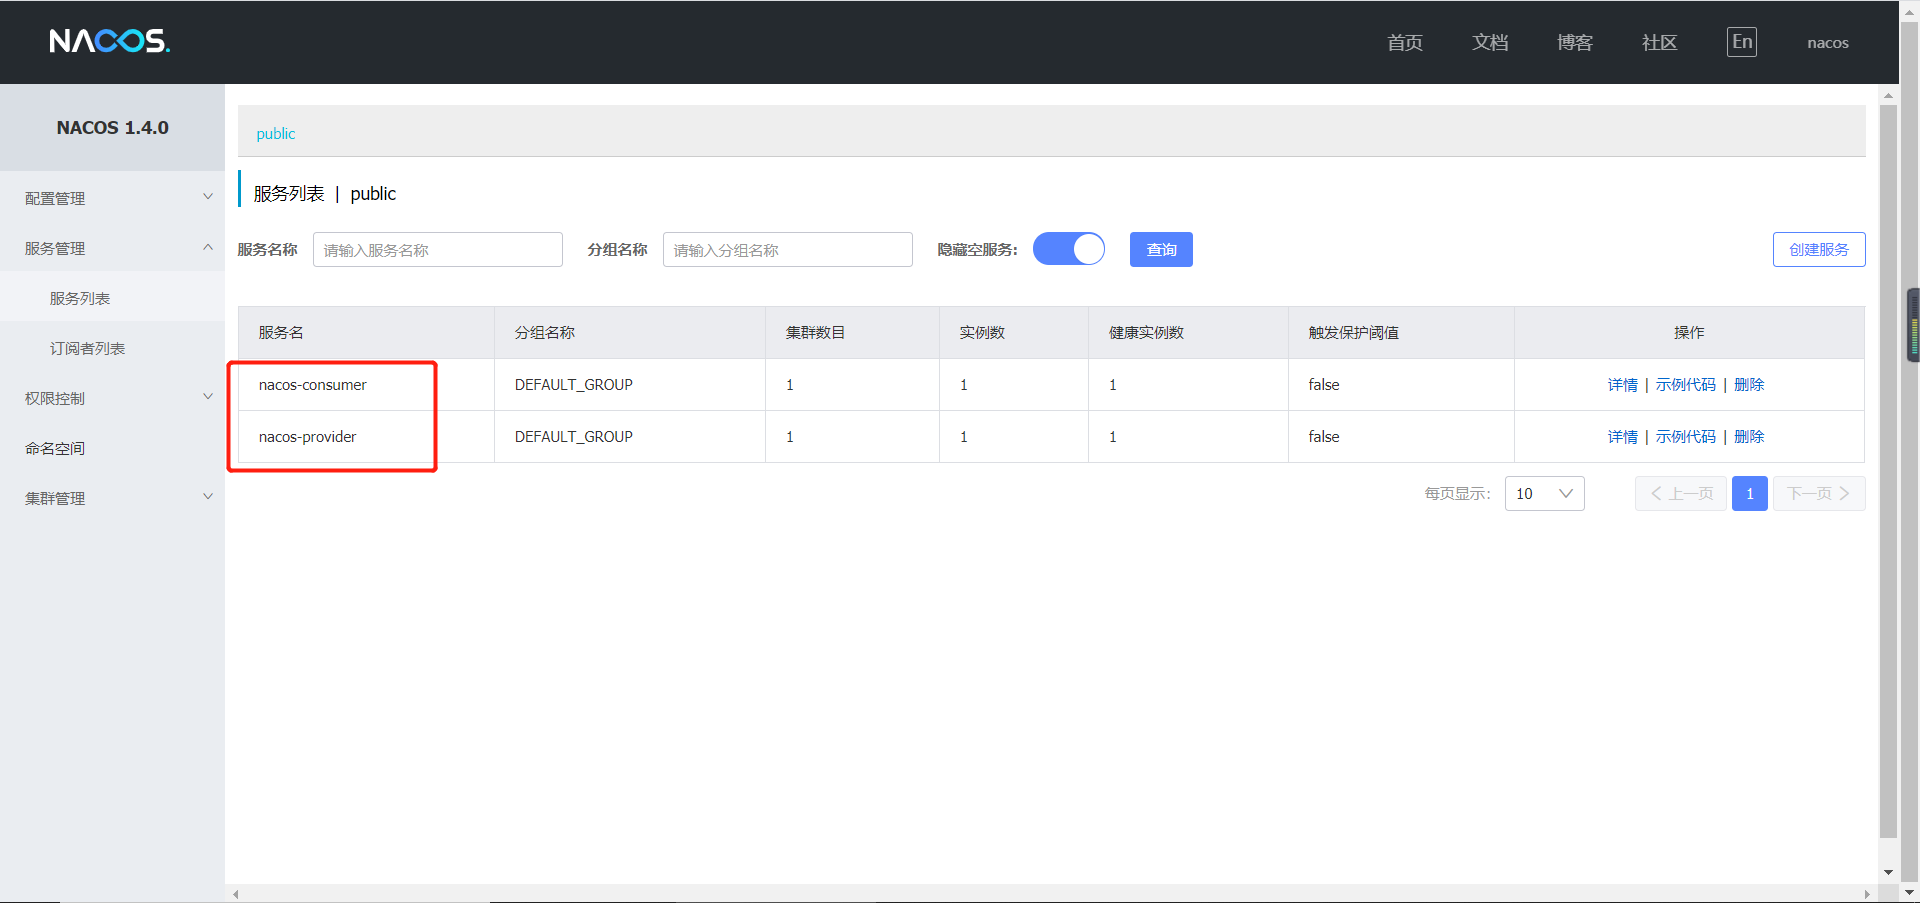Go to 首页 in top navigation
Screen dimensions: 1920x903
(1405, 42)
